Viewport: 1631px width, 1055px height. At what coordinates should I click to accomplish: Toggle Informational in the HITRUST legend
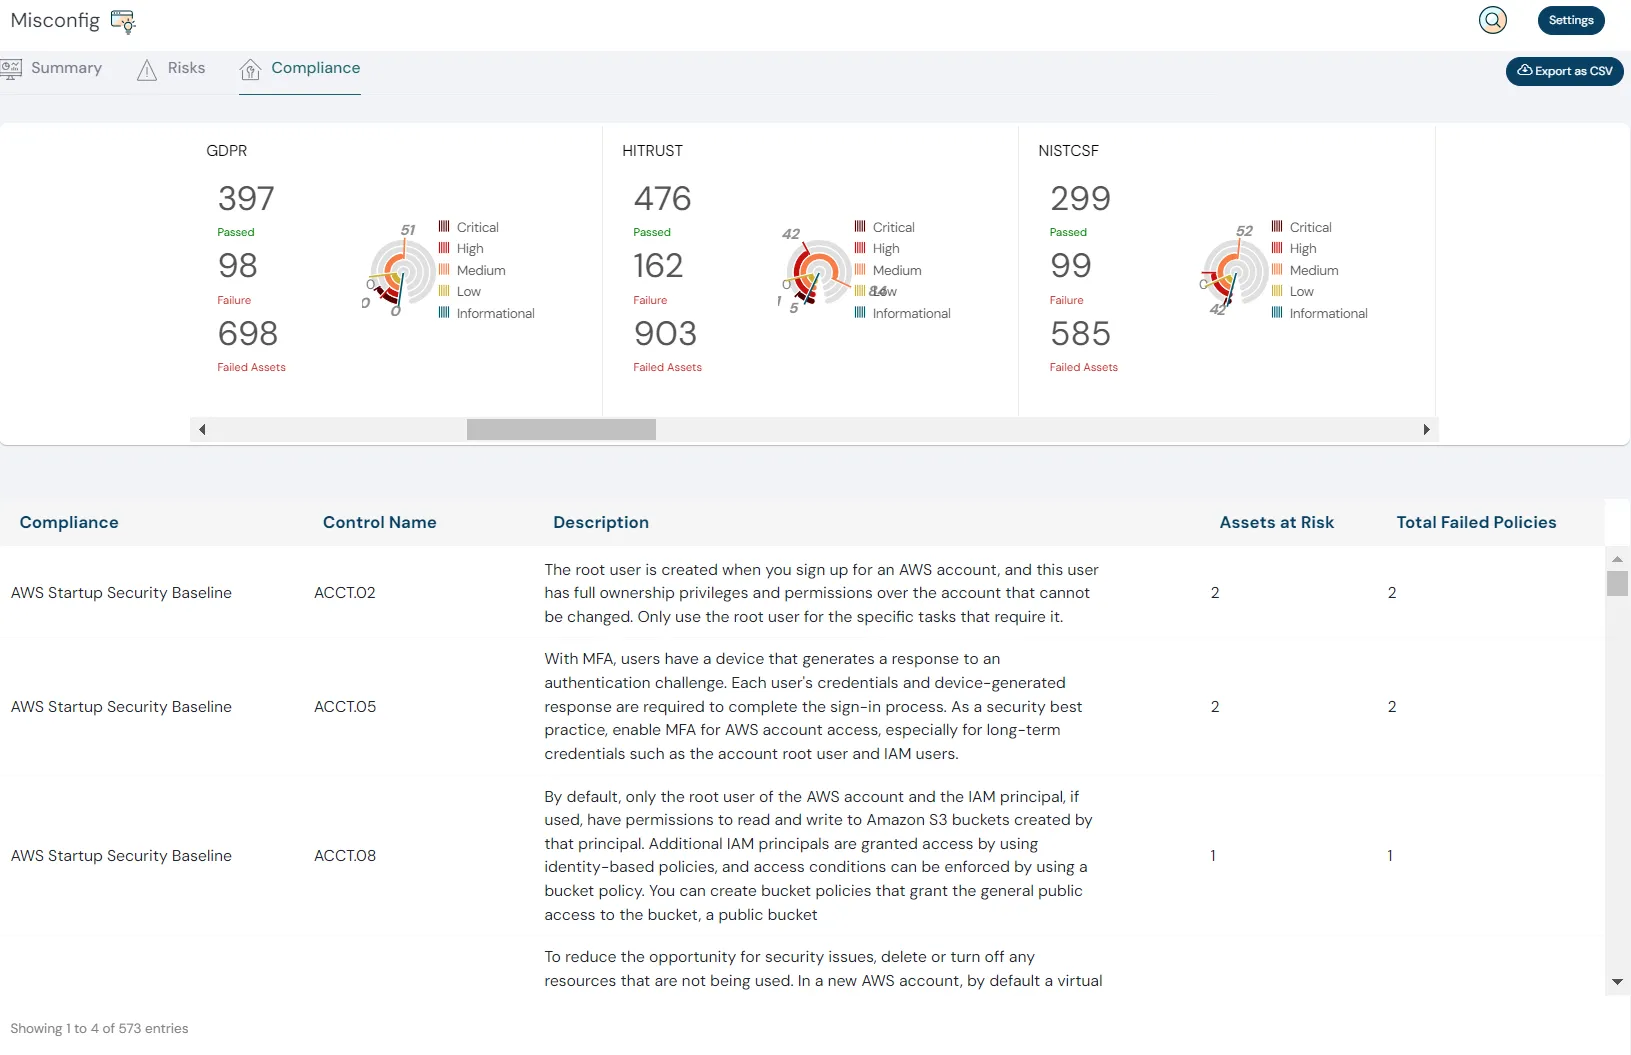tap(903, 313)
